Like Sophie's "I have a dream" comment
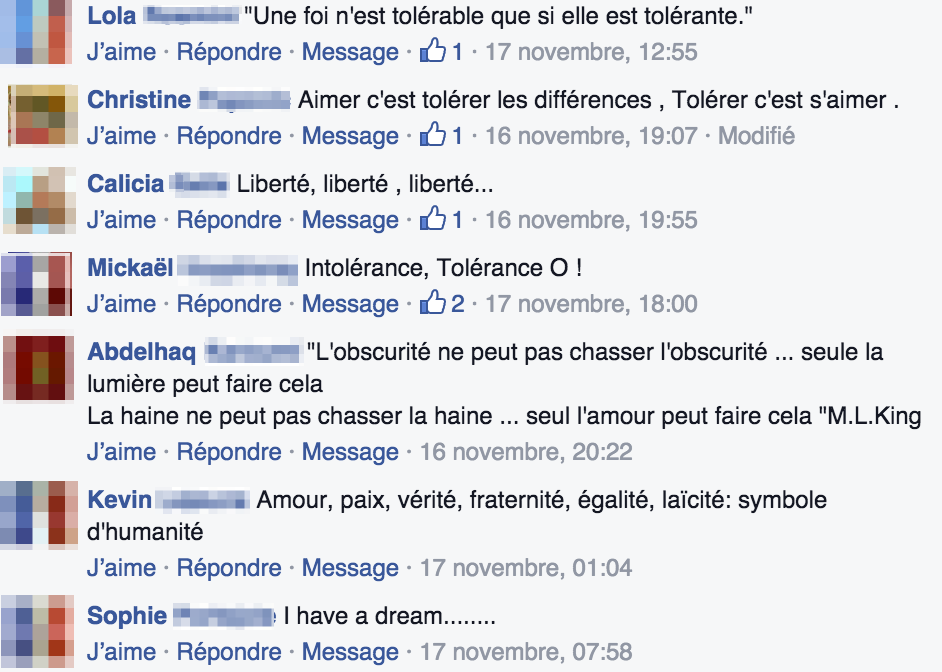 point(121,652)
